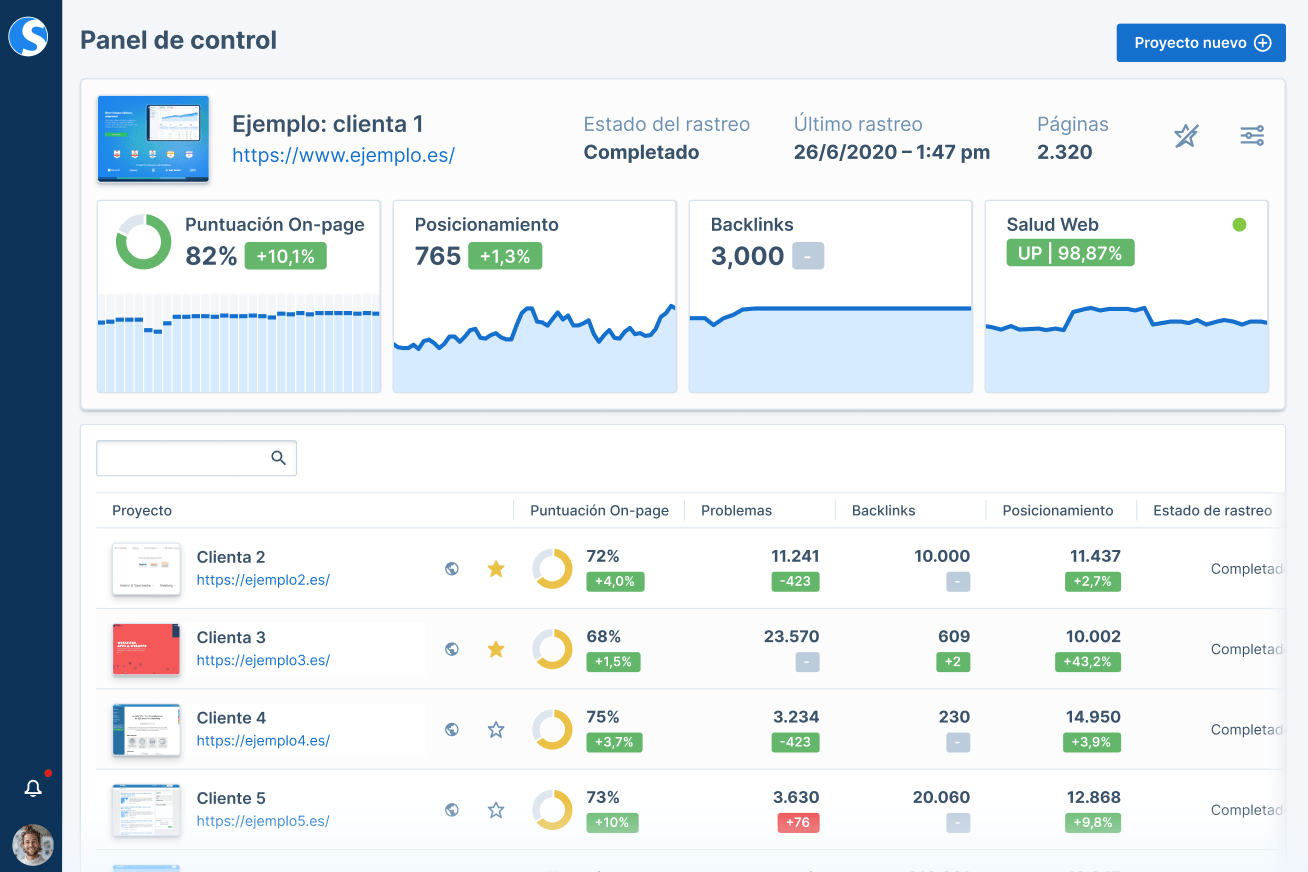Image resolution: width=1308 pixels, height=872 pixels.
Task: Open the notifications bell
Action: (x=33, y=789)
